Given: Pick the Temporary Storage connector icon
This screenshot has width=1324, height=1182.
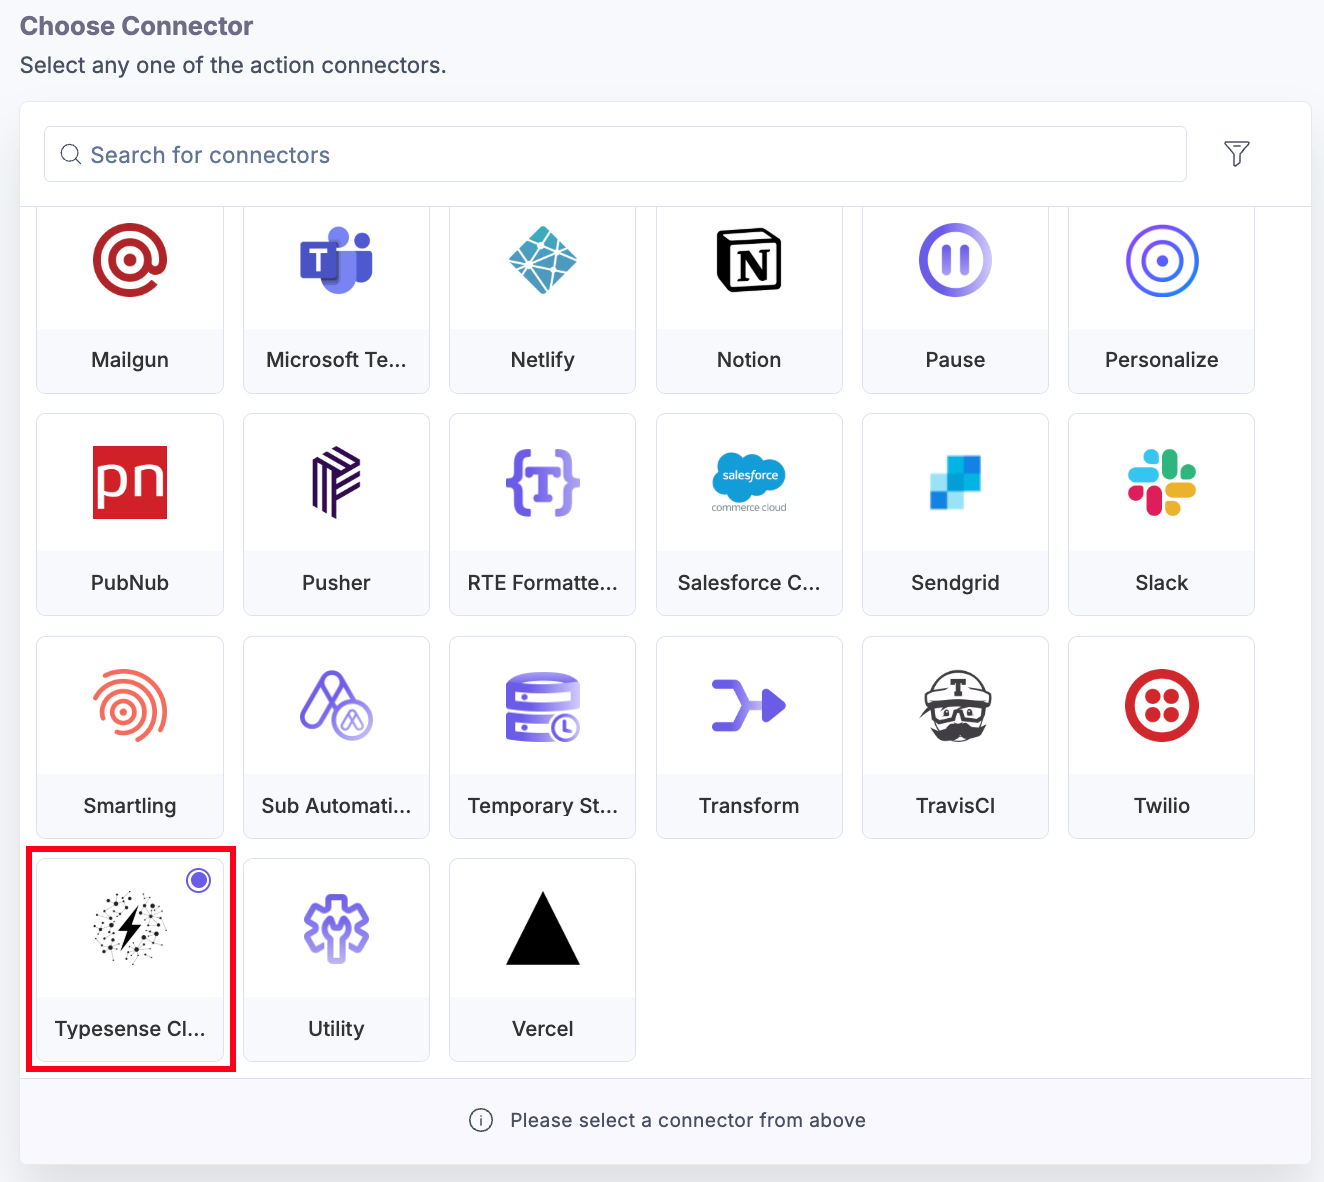Looking at the screenshot, I should [543, 706].
